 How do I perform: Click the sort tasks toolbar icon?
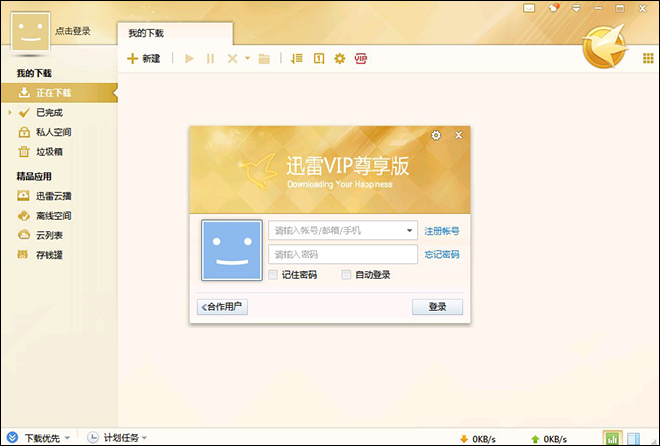[x=297, y=58]
